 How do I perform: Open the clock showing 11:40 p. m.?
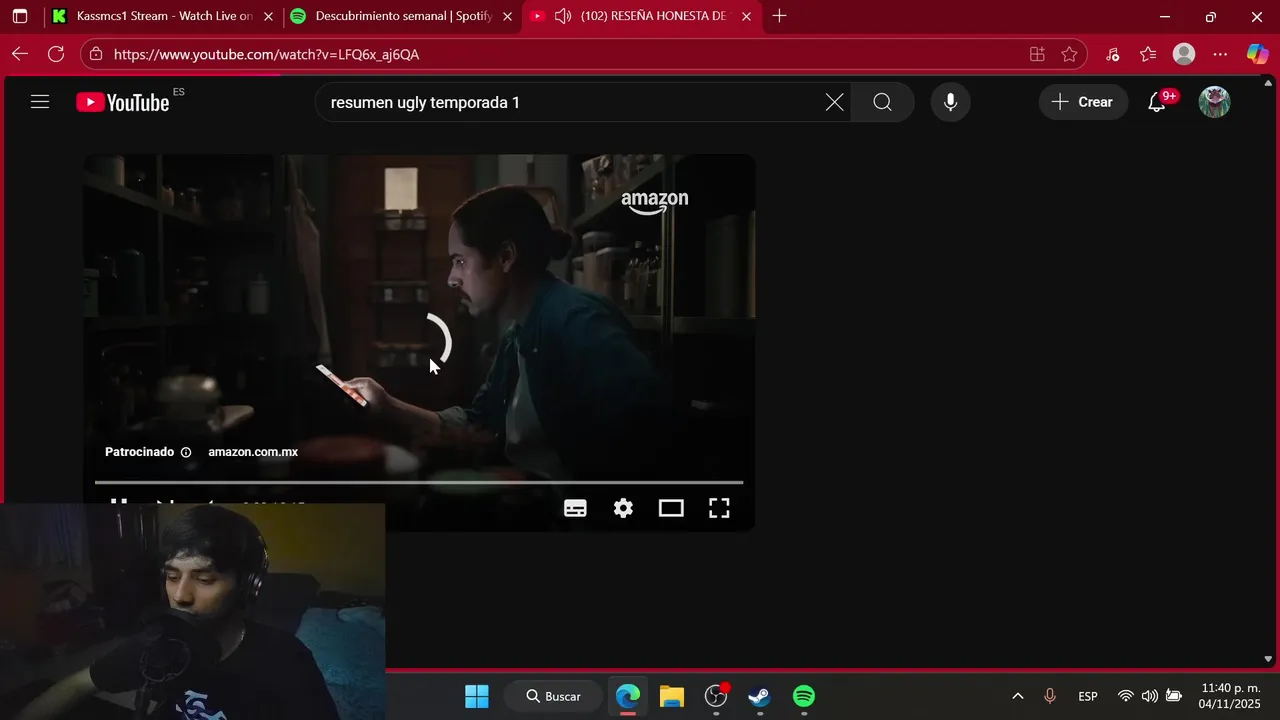pos(1230,696)
